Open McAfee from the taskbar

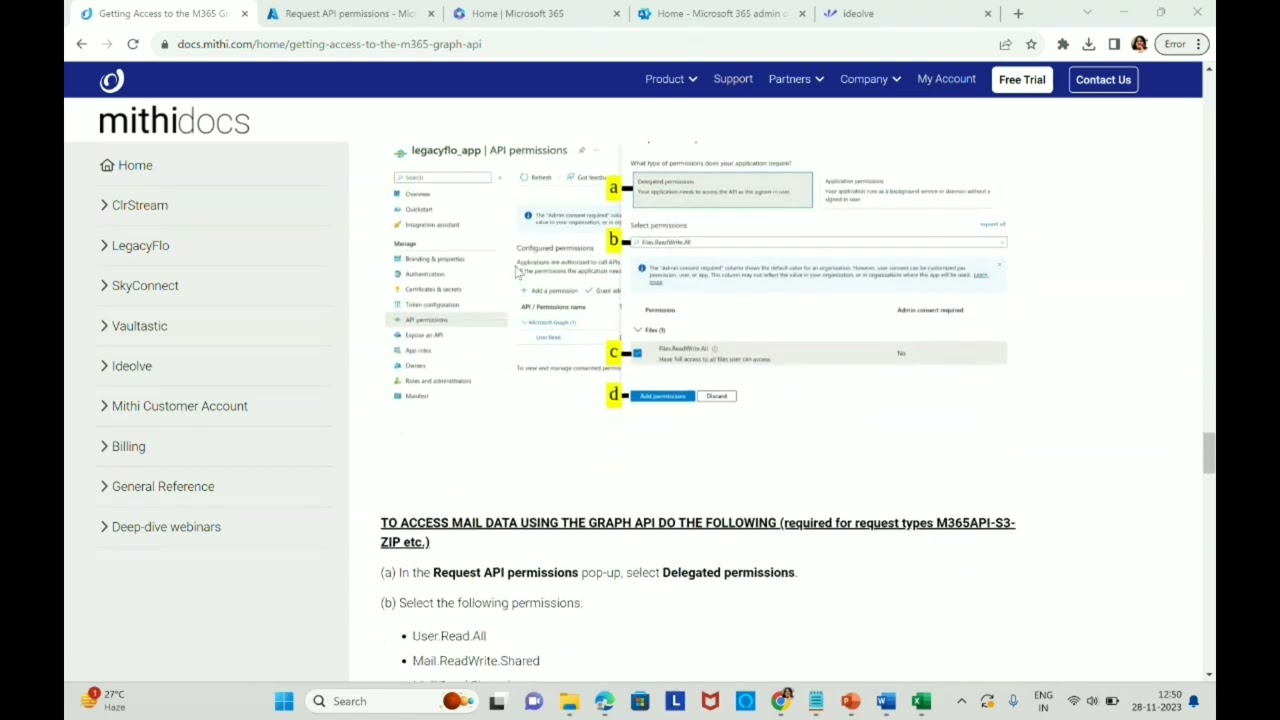(710, 701)
